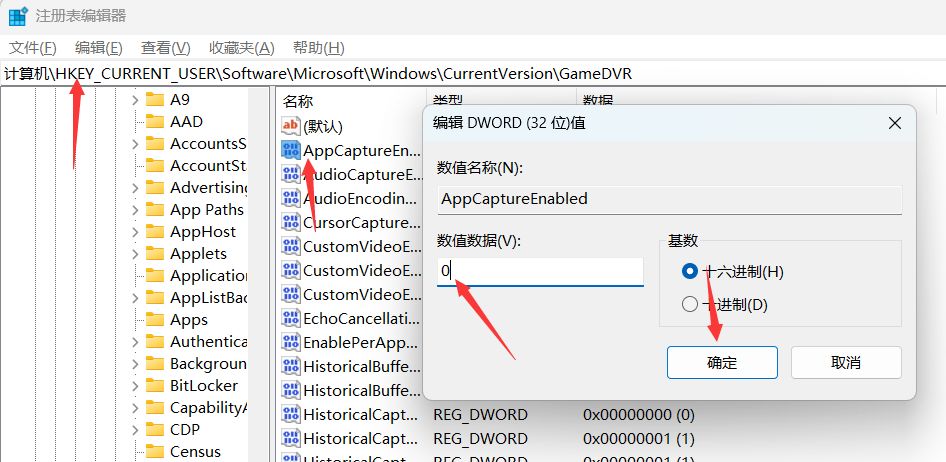Image resolution: width=946 pixels, height=462 pixels.
Task: Click the Authentica folder icon
Action: tap(155, 341)
